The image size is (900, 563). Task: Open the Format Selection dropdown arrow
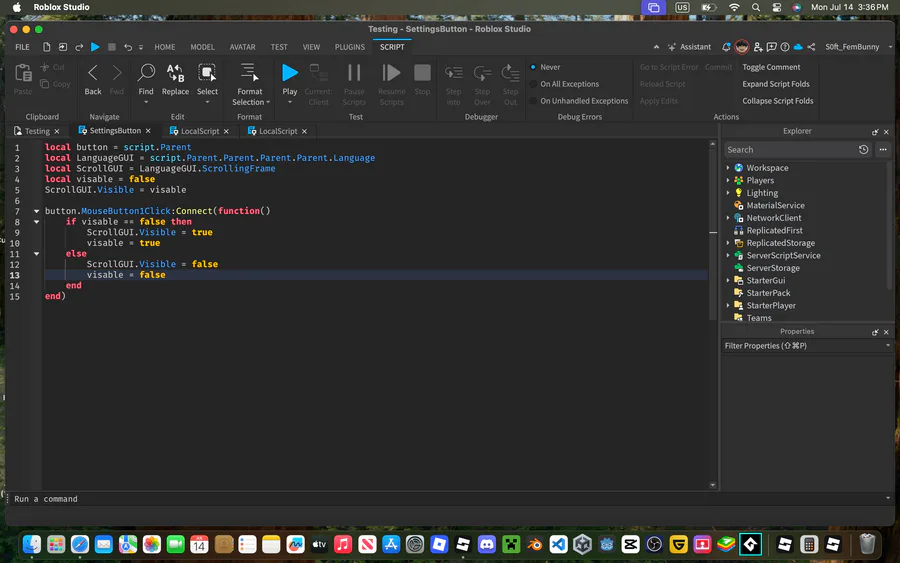tap(268, 102)
